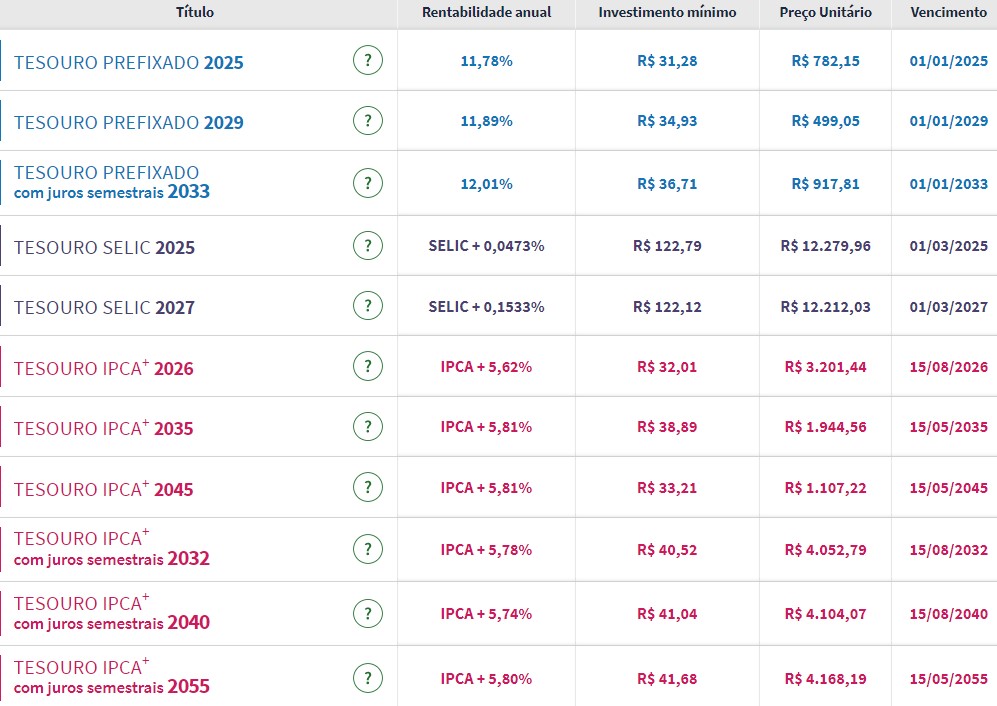Click the Rentabilidade anual column header
This screenshot has width=997, height=706.
point(486,13)
